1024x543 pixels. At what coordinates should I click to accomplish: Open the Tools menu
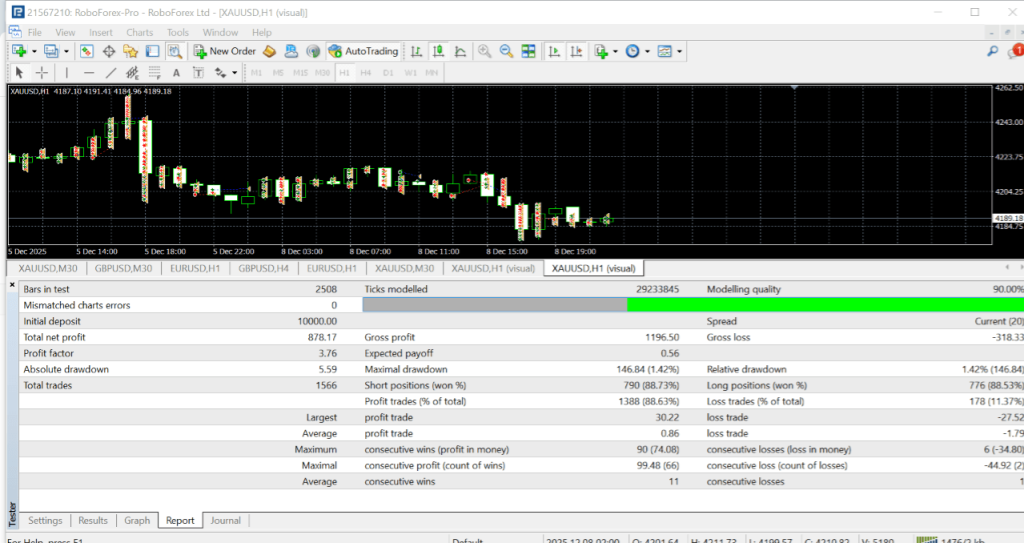pos(178,32)
